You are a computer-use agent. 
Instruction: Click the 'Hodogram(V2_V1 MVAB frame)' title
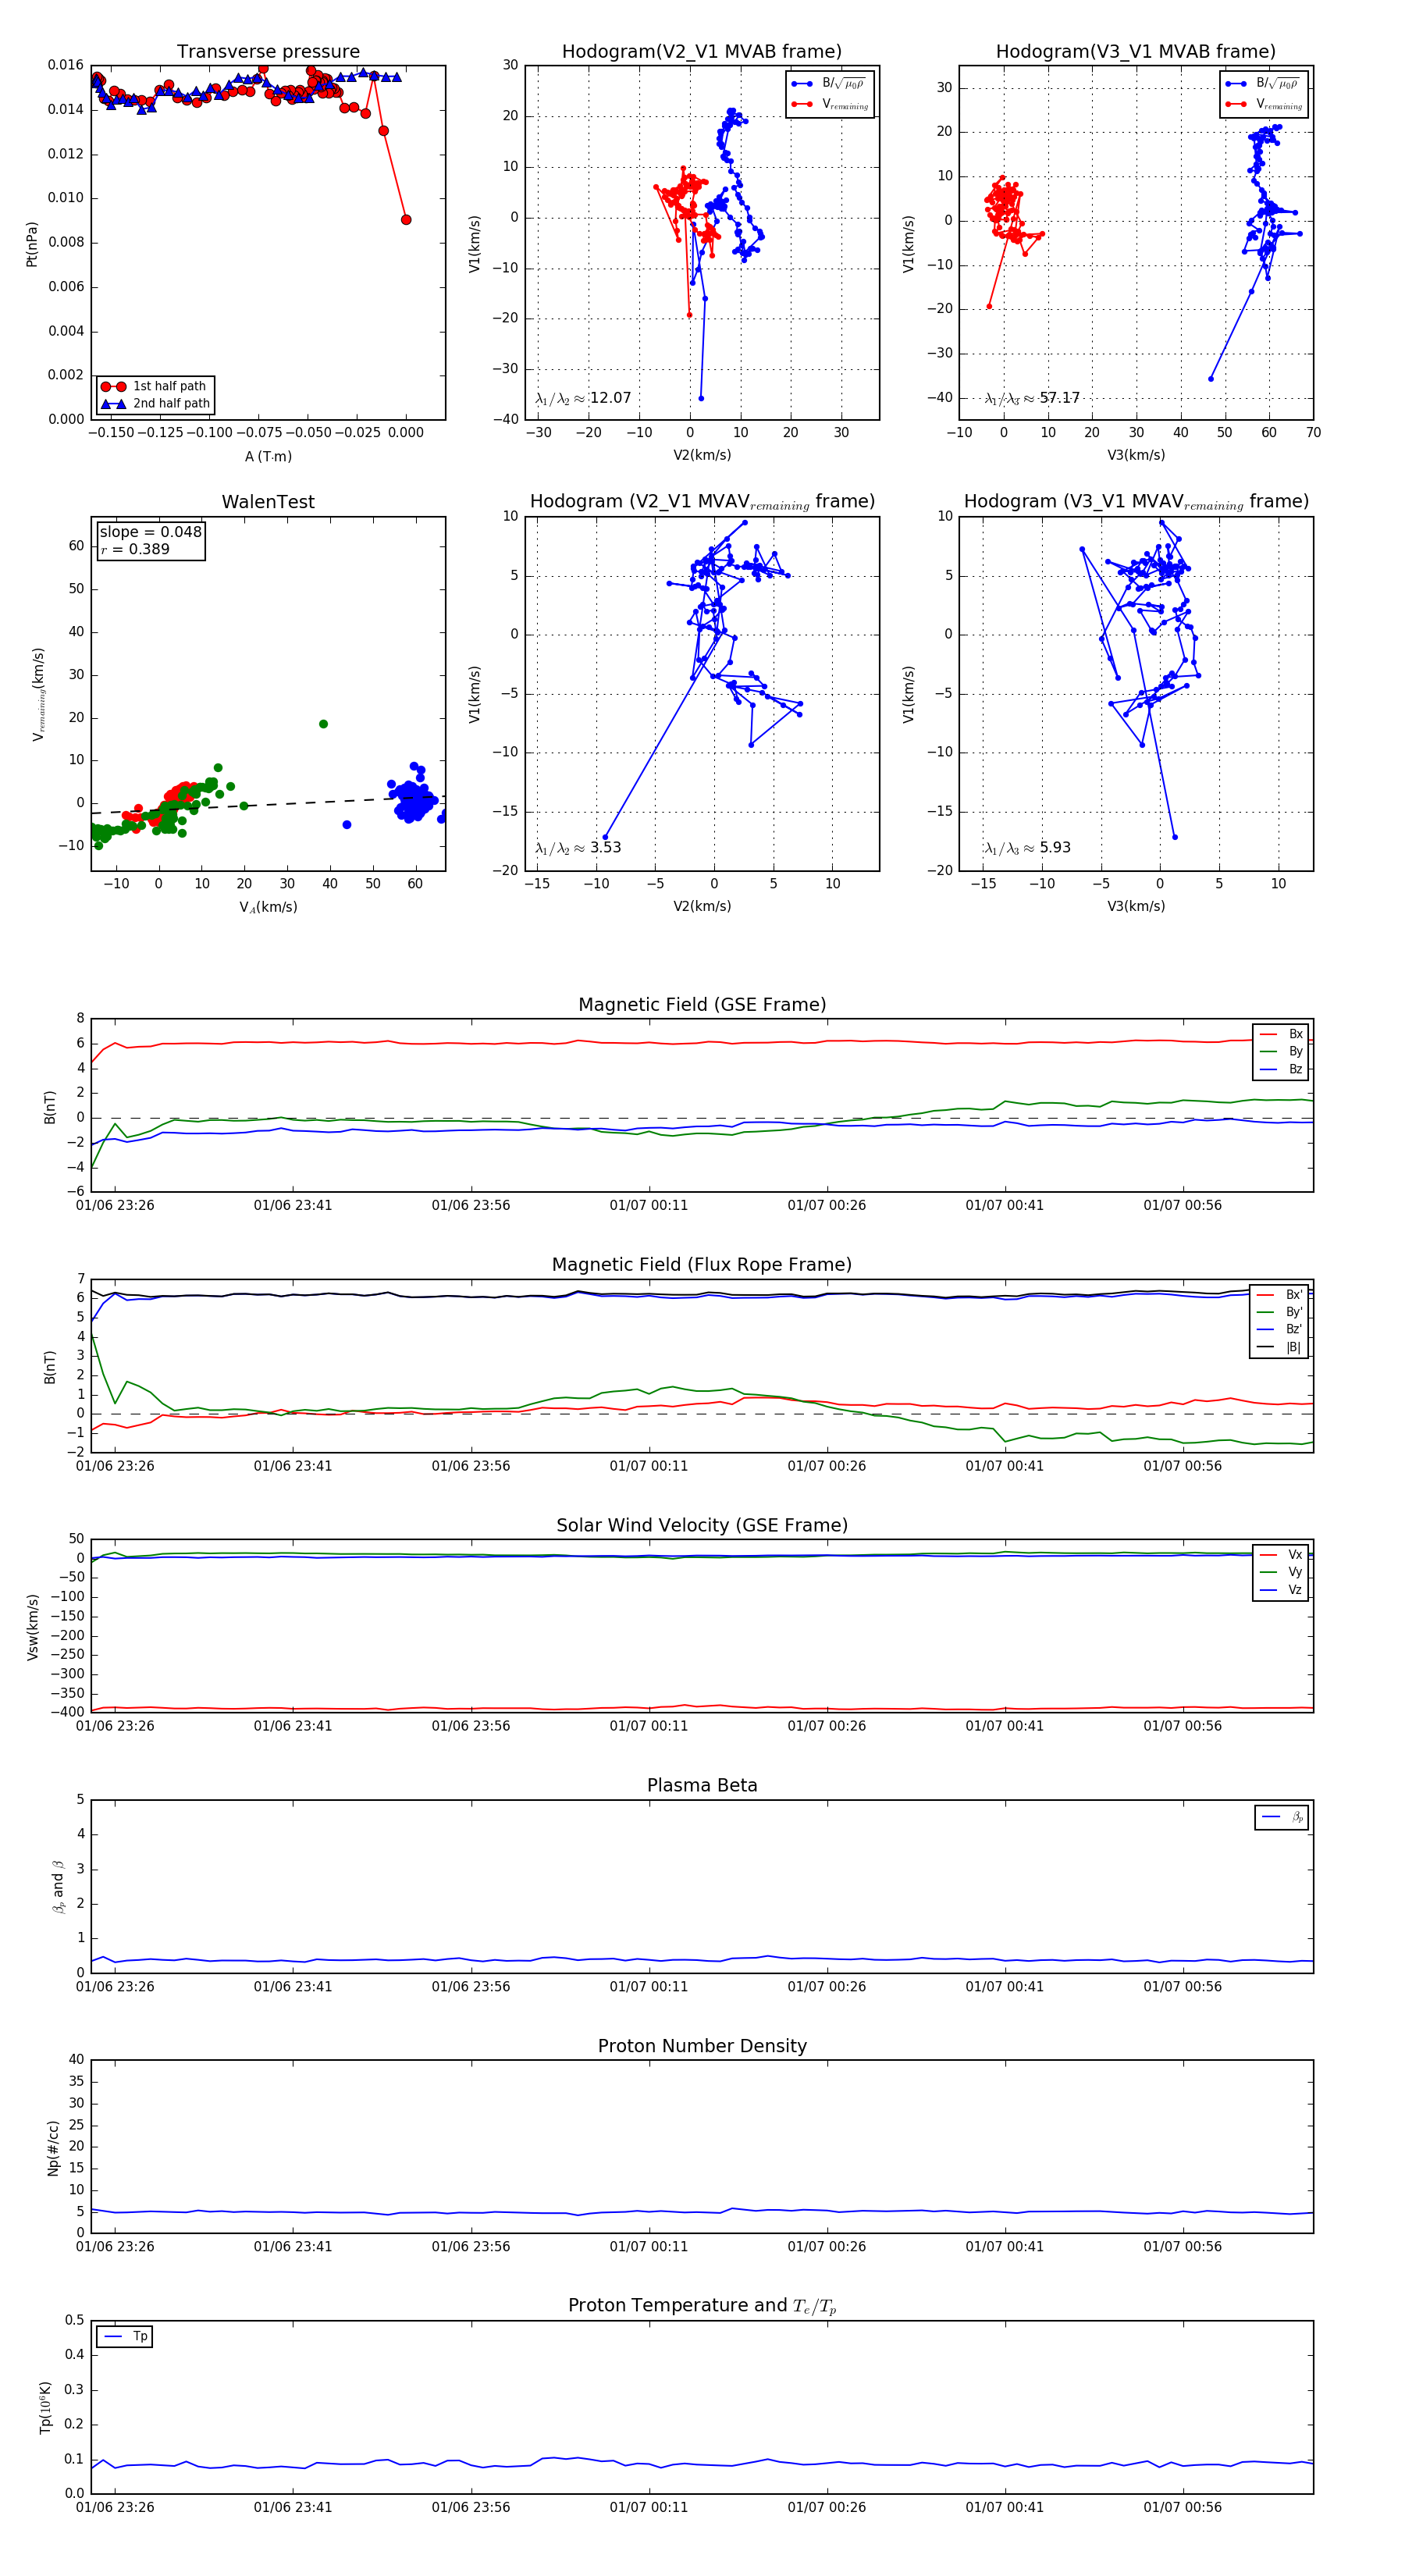point(702,52)
